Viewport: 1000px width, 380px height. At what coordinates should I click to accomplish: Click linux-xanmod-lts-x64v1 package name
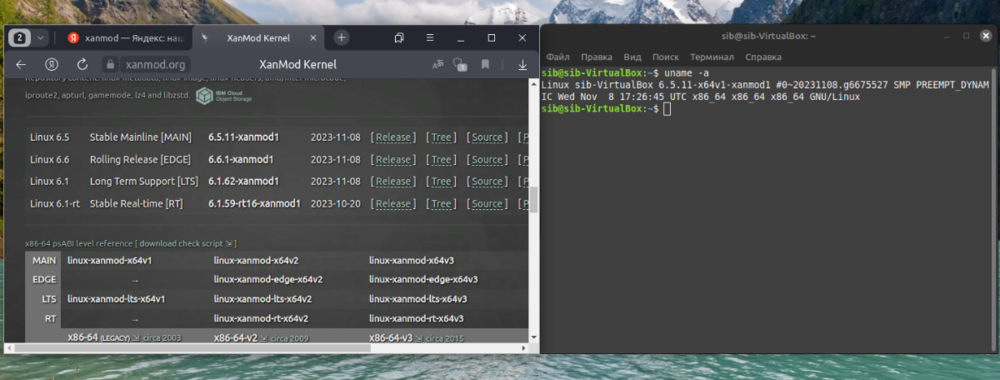(x=116, y=298)
